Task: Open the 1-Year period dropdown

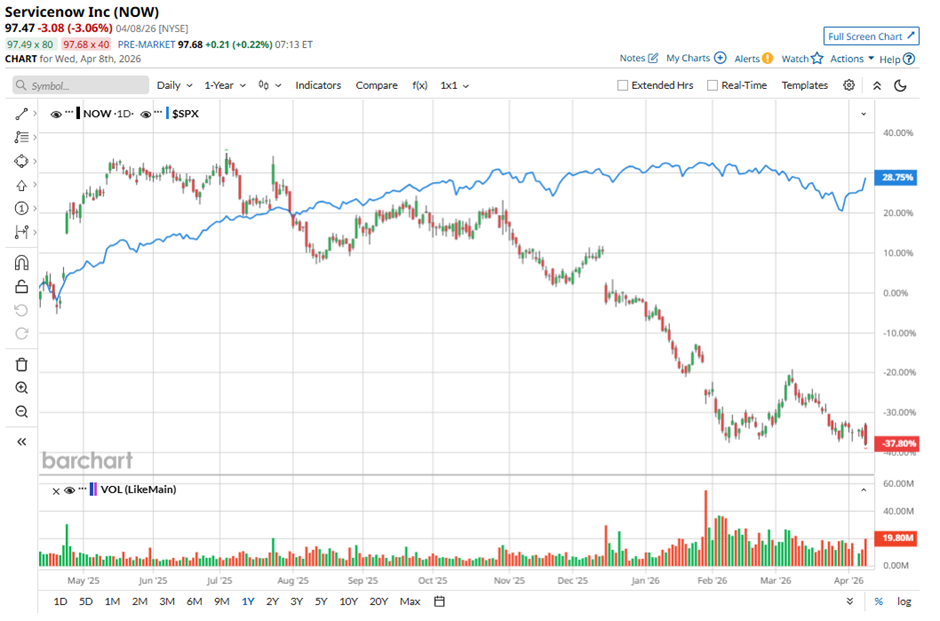Action: 225,86
